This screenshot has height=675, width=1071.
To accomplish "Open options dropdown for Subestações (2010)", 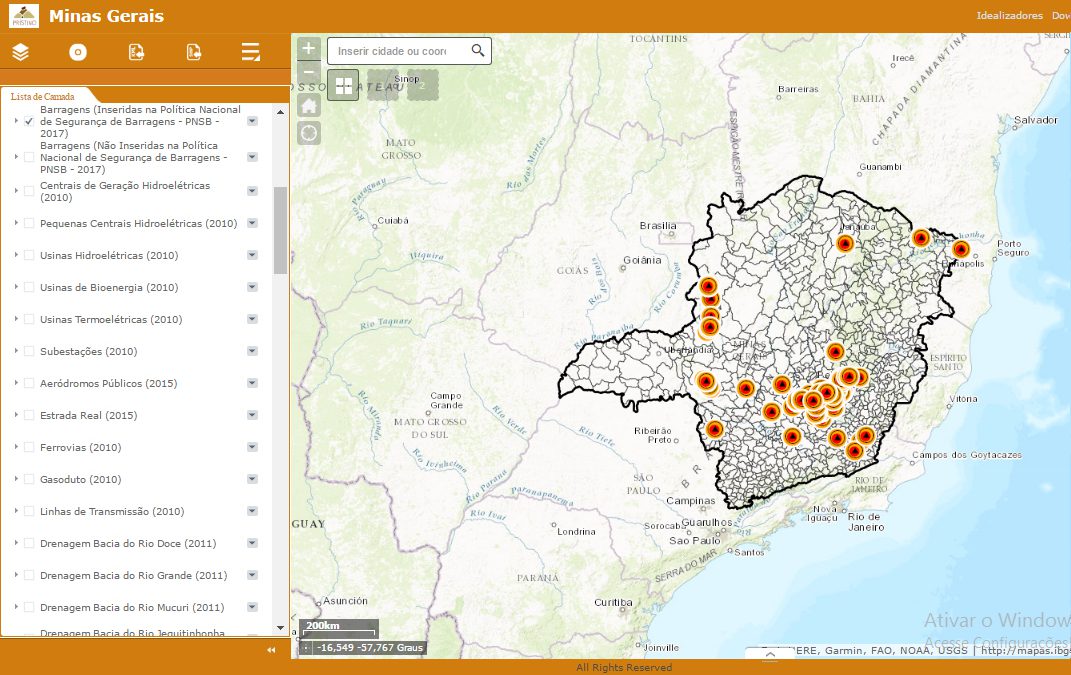I will click(x=252, y=351).
